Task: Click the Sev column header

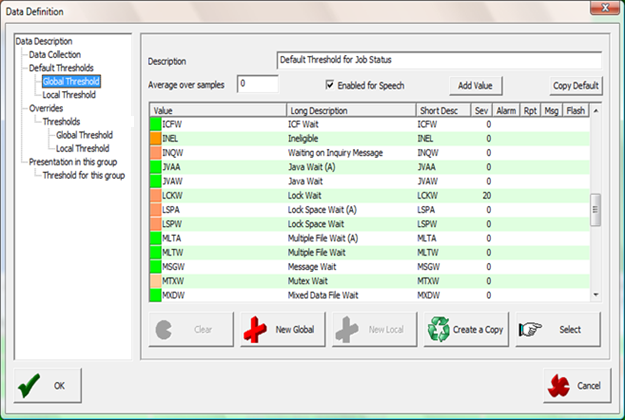Action: pos(482,110)
